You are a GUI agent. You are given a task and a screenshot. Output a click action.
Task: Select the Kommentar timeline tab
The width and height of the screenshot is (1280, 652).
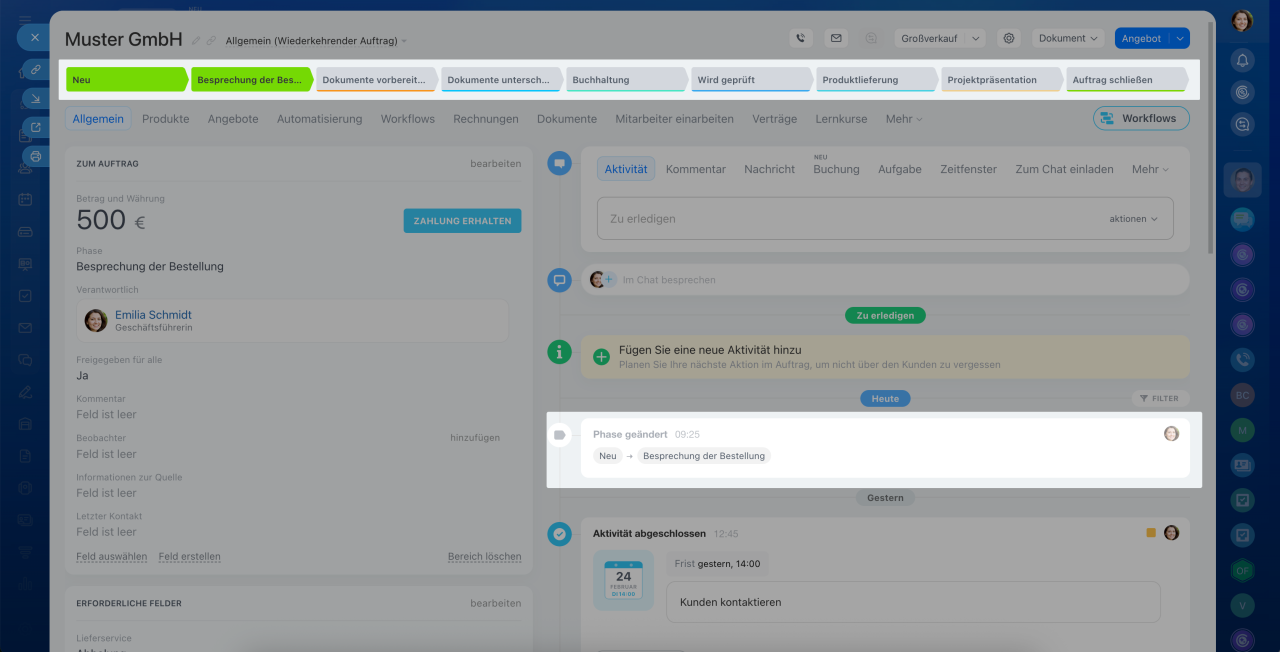click(x=695, y=169)
